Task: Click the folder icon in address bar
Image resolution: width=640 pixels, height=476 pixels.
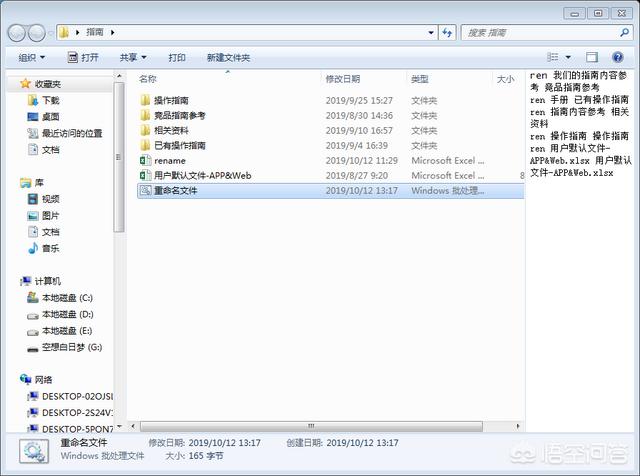Action: coord(64,32)
